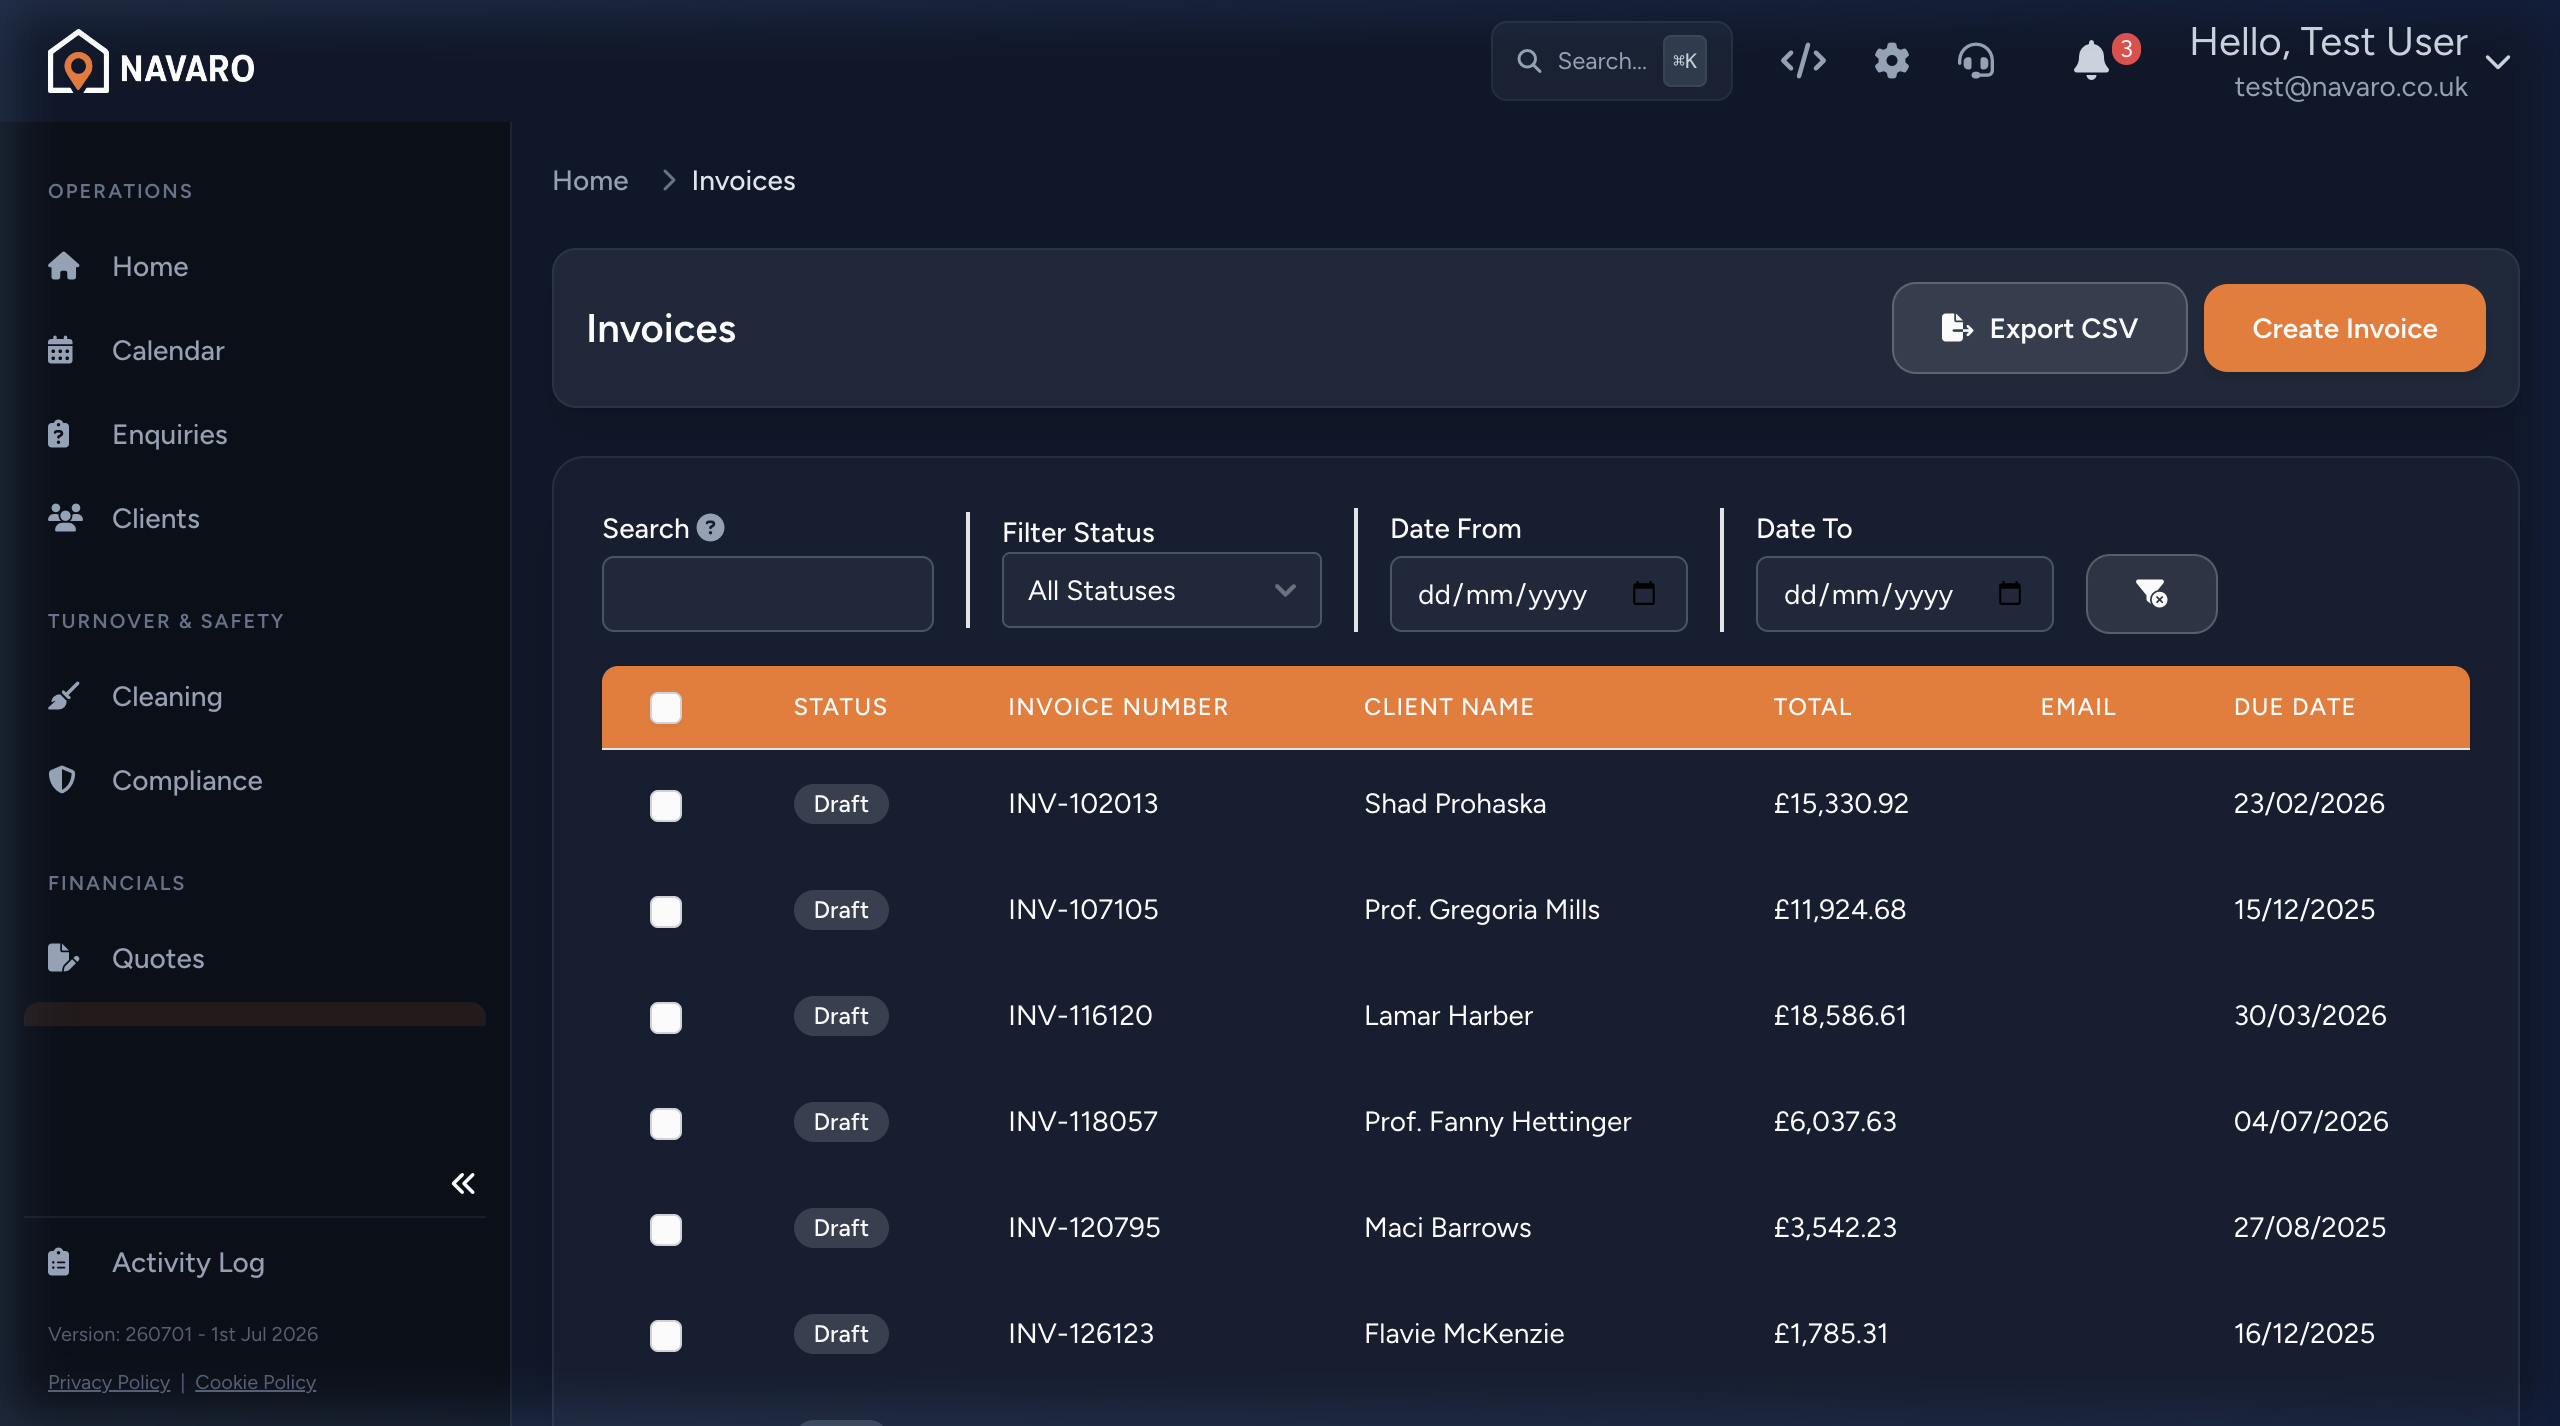Click the Export CSV button
The width and height of the screenshot is (2560, 1426).
[x=2039, y=328]
